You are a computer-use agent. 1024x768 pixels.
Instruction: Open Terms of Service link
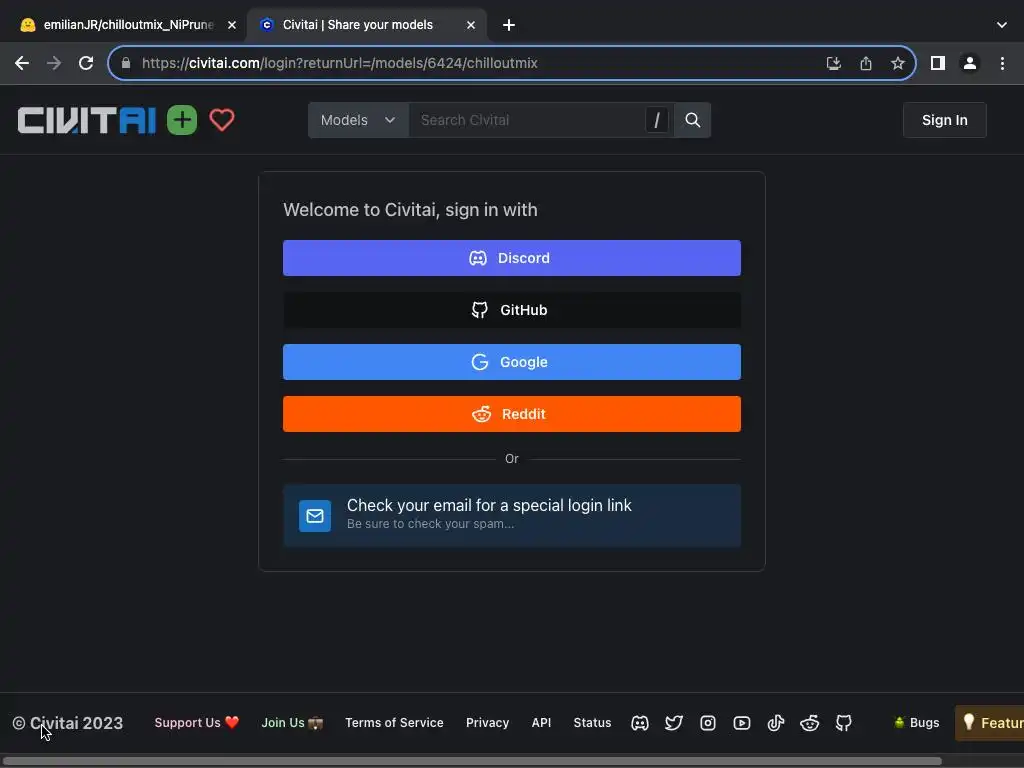click(394, 723)
